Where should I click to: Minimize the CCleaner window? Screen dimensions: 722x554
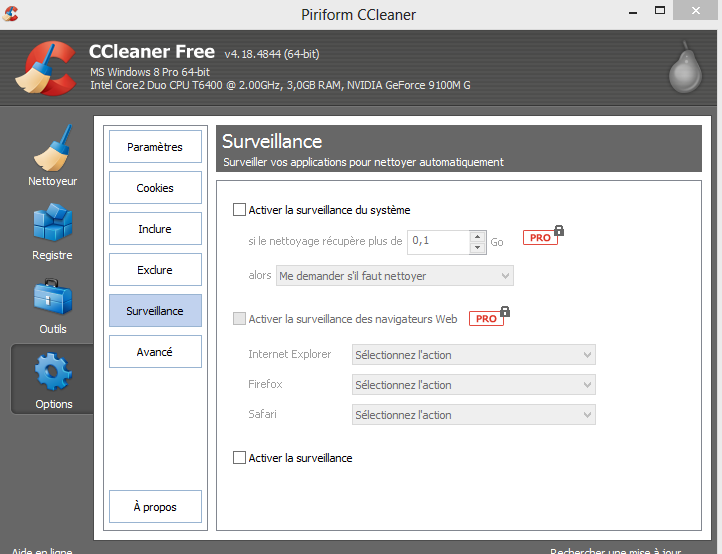[x=633, y=12]
